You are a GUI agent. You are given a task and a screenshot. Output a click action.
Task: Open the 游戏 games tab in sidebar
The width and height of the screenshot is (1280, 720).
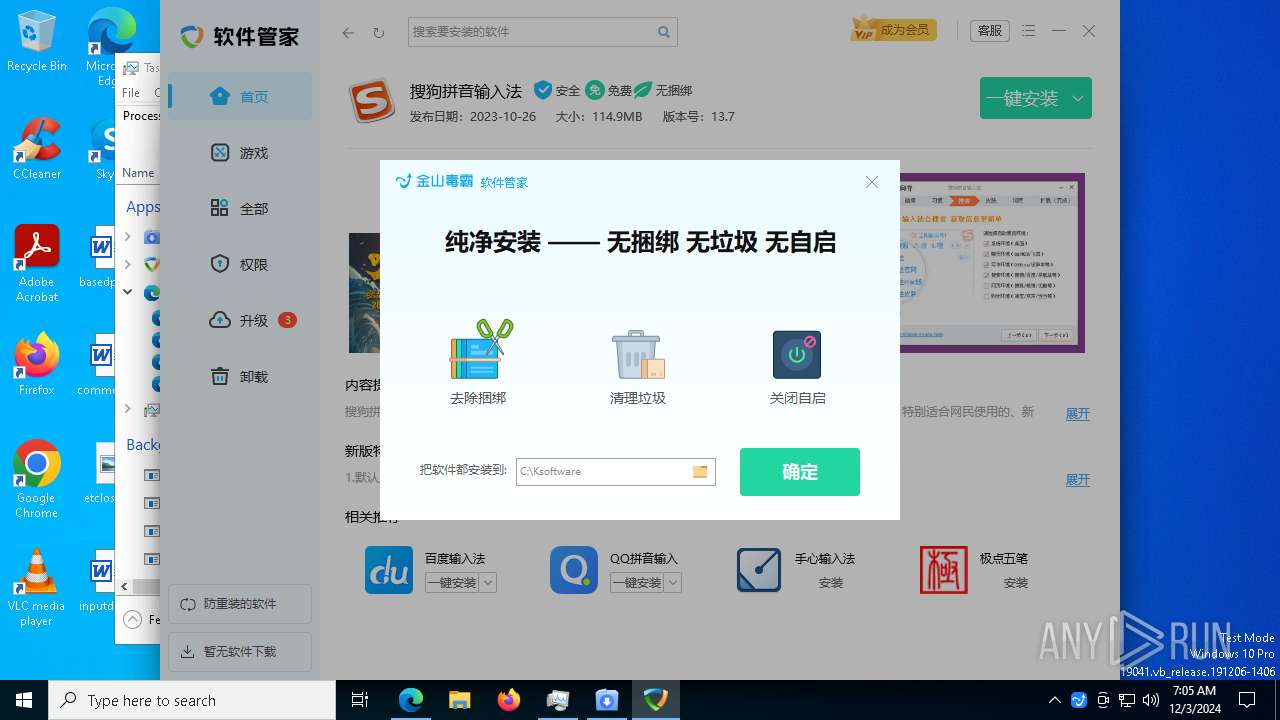click(x=240, y=153)
